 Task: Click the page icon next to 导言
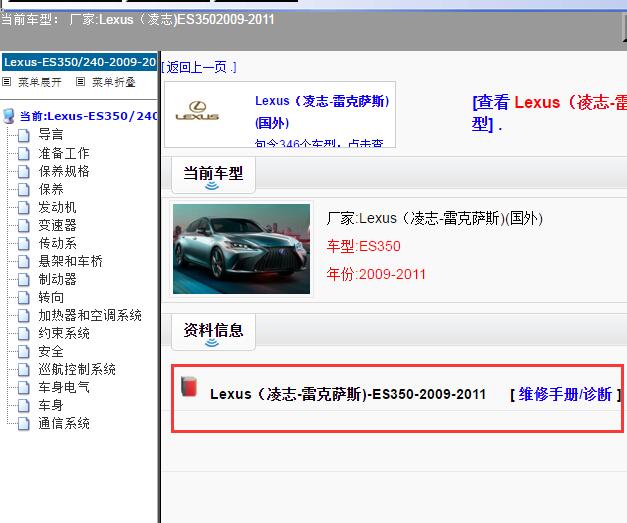pyautogui.click(x=24, y=135)
